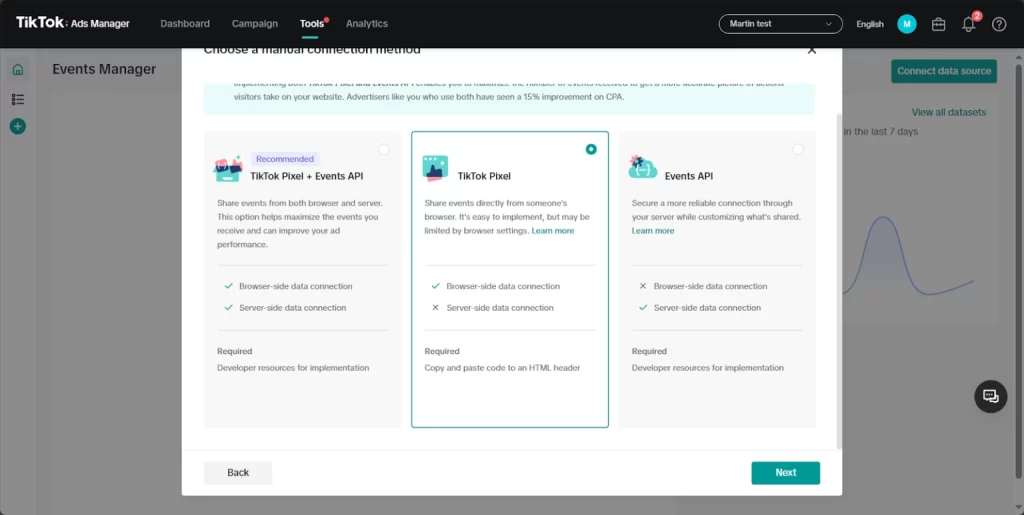Click the page's right-side scrollbar

pyautogui.click(x=1019, y=271)
